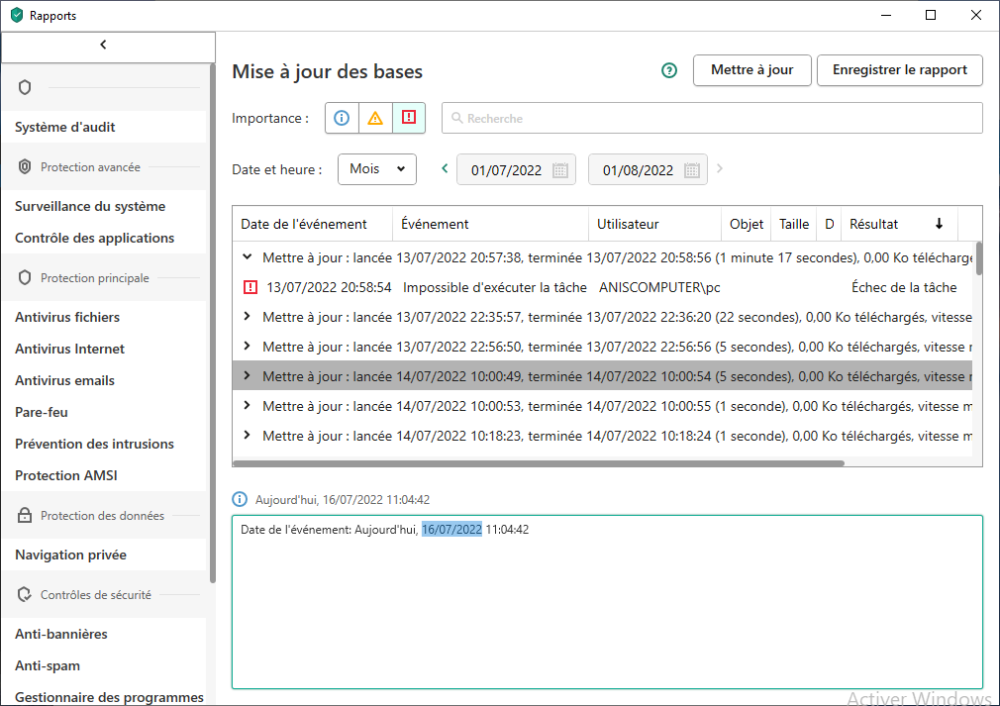
Task: Click the search magnifier icon
Action: point(457,118)
